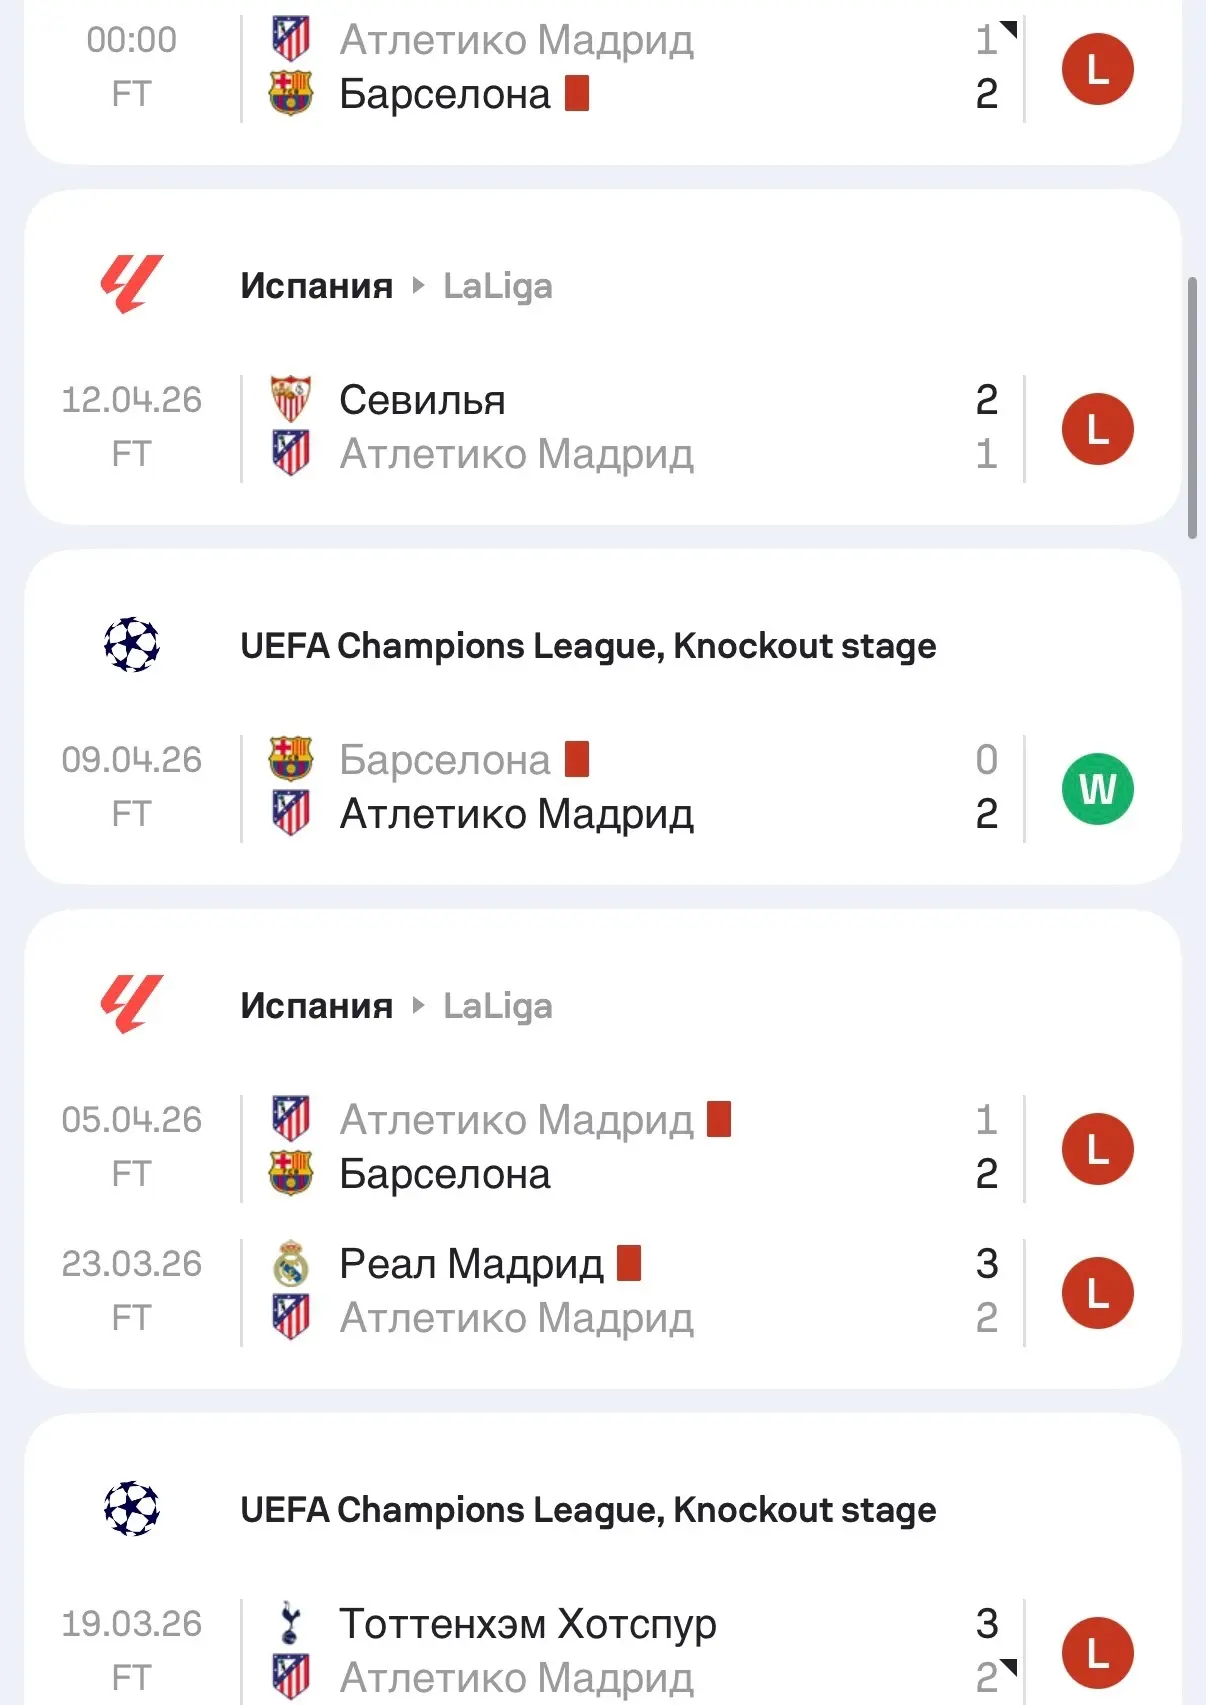Click green W result badge
Viewport: 1206px width, 1705px height.
1097,789
